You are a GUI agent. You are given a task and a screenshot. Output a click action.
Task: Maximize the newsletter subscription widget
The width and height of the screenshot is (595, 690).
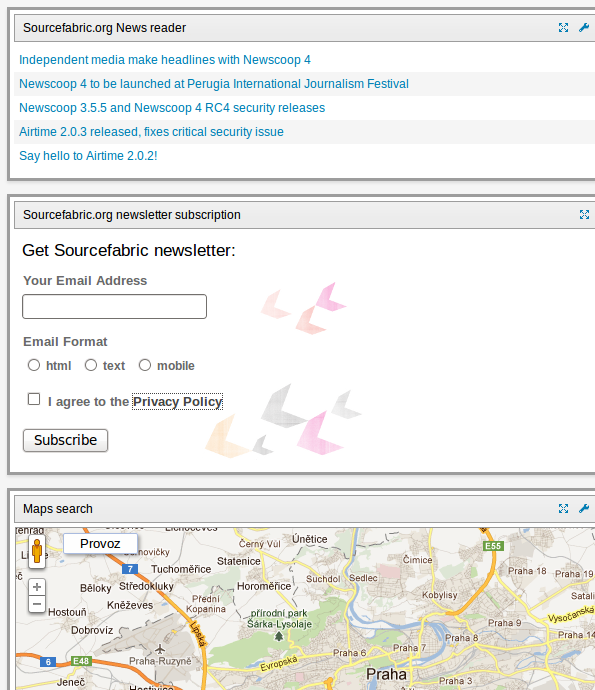[584, 214]
